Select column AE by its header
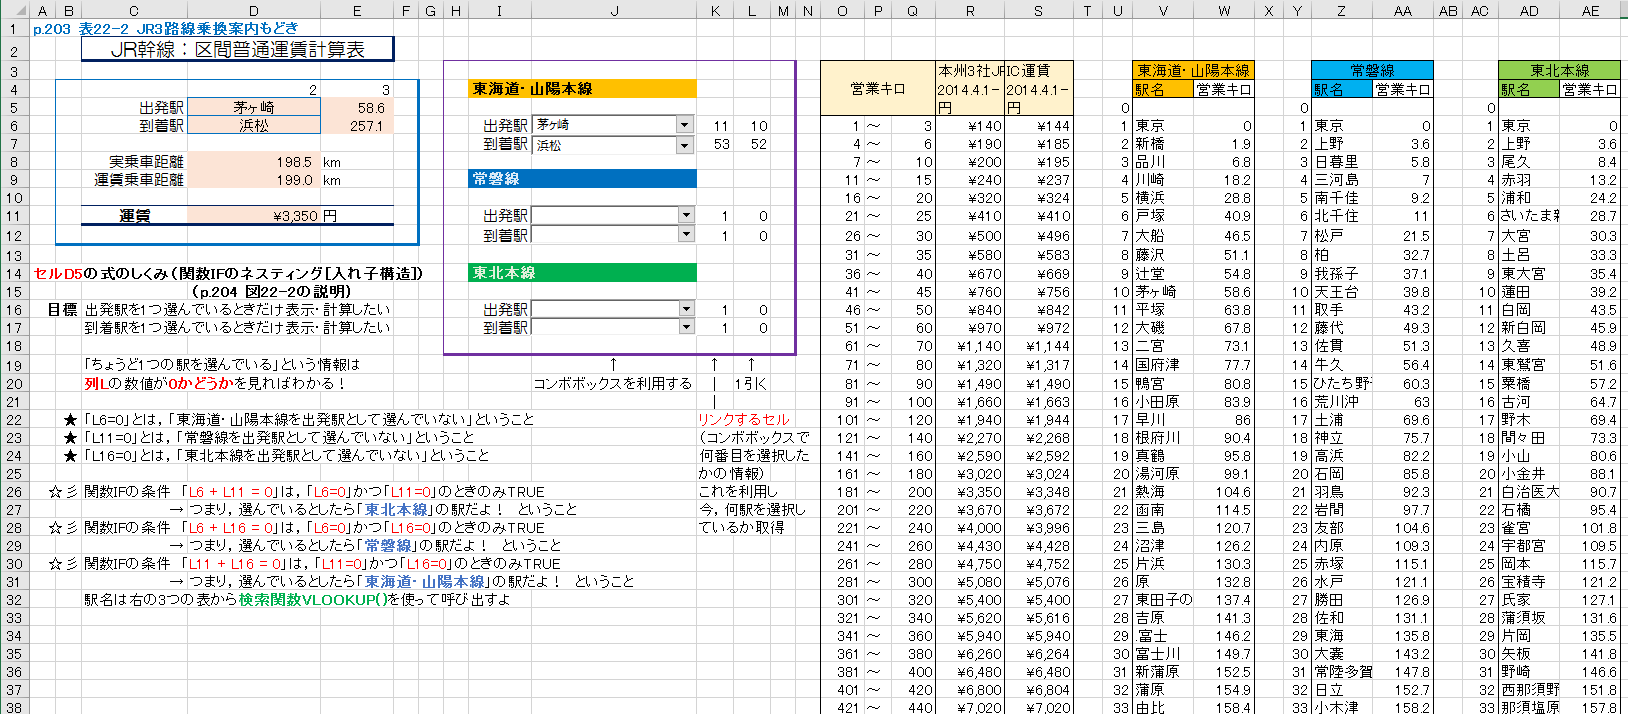The image size is (1628, 714). click(1590, 11)
